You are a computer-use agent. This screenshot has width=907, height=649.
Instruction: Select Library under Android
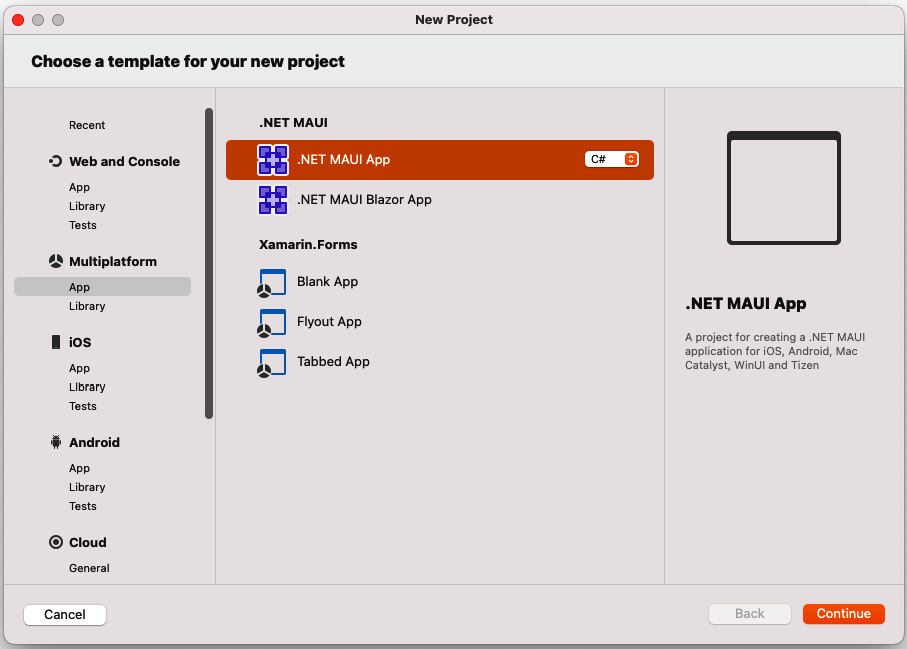tap(87, 487)
